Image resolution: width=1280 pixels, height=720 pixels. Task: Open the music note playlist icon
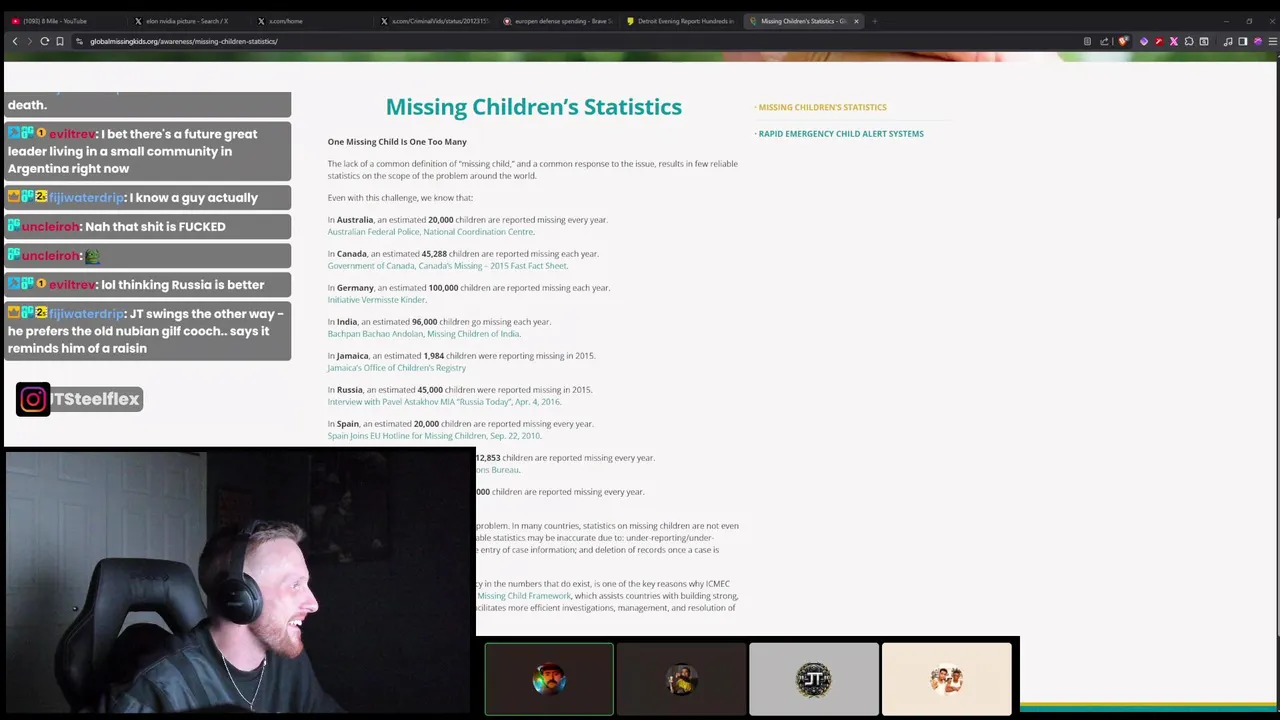pyautogui.click(x=1228, y=41)
